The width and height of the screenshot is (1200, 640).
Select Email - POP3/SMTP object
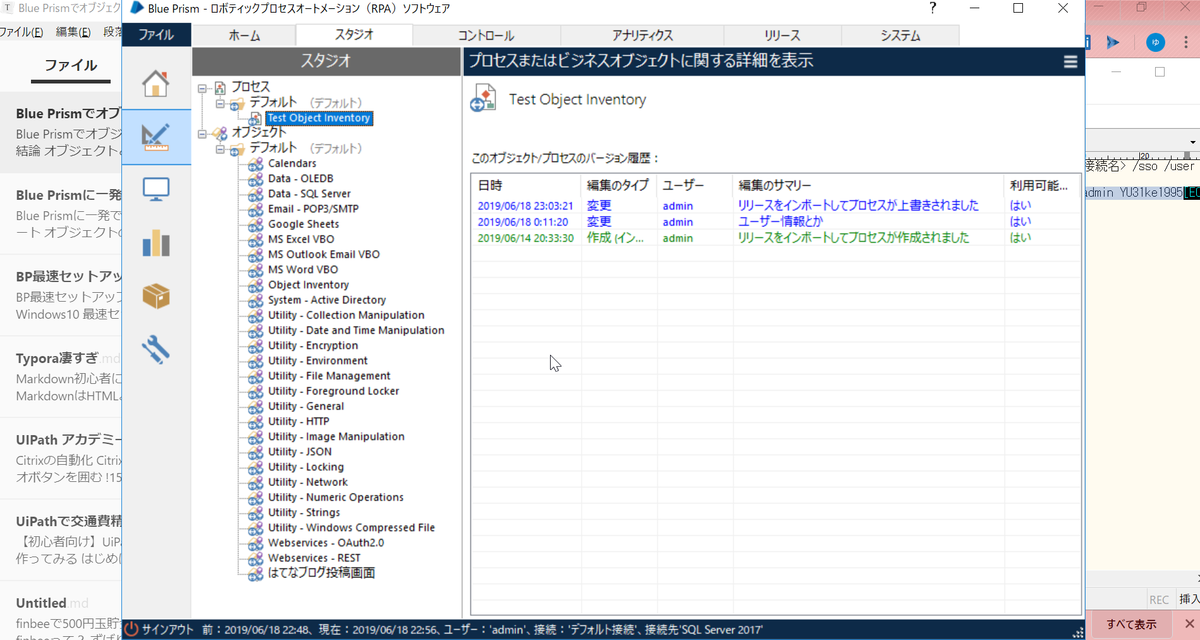tap(313, 209)
